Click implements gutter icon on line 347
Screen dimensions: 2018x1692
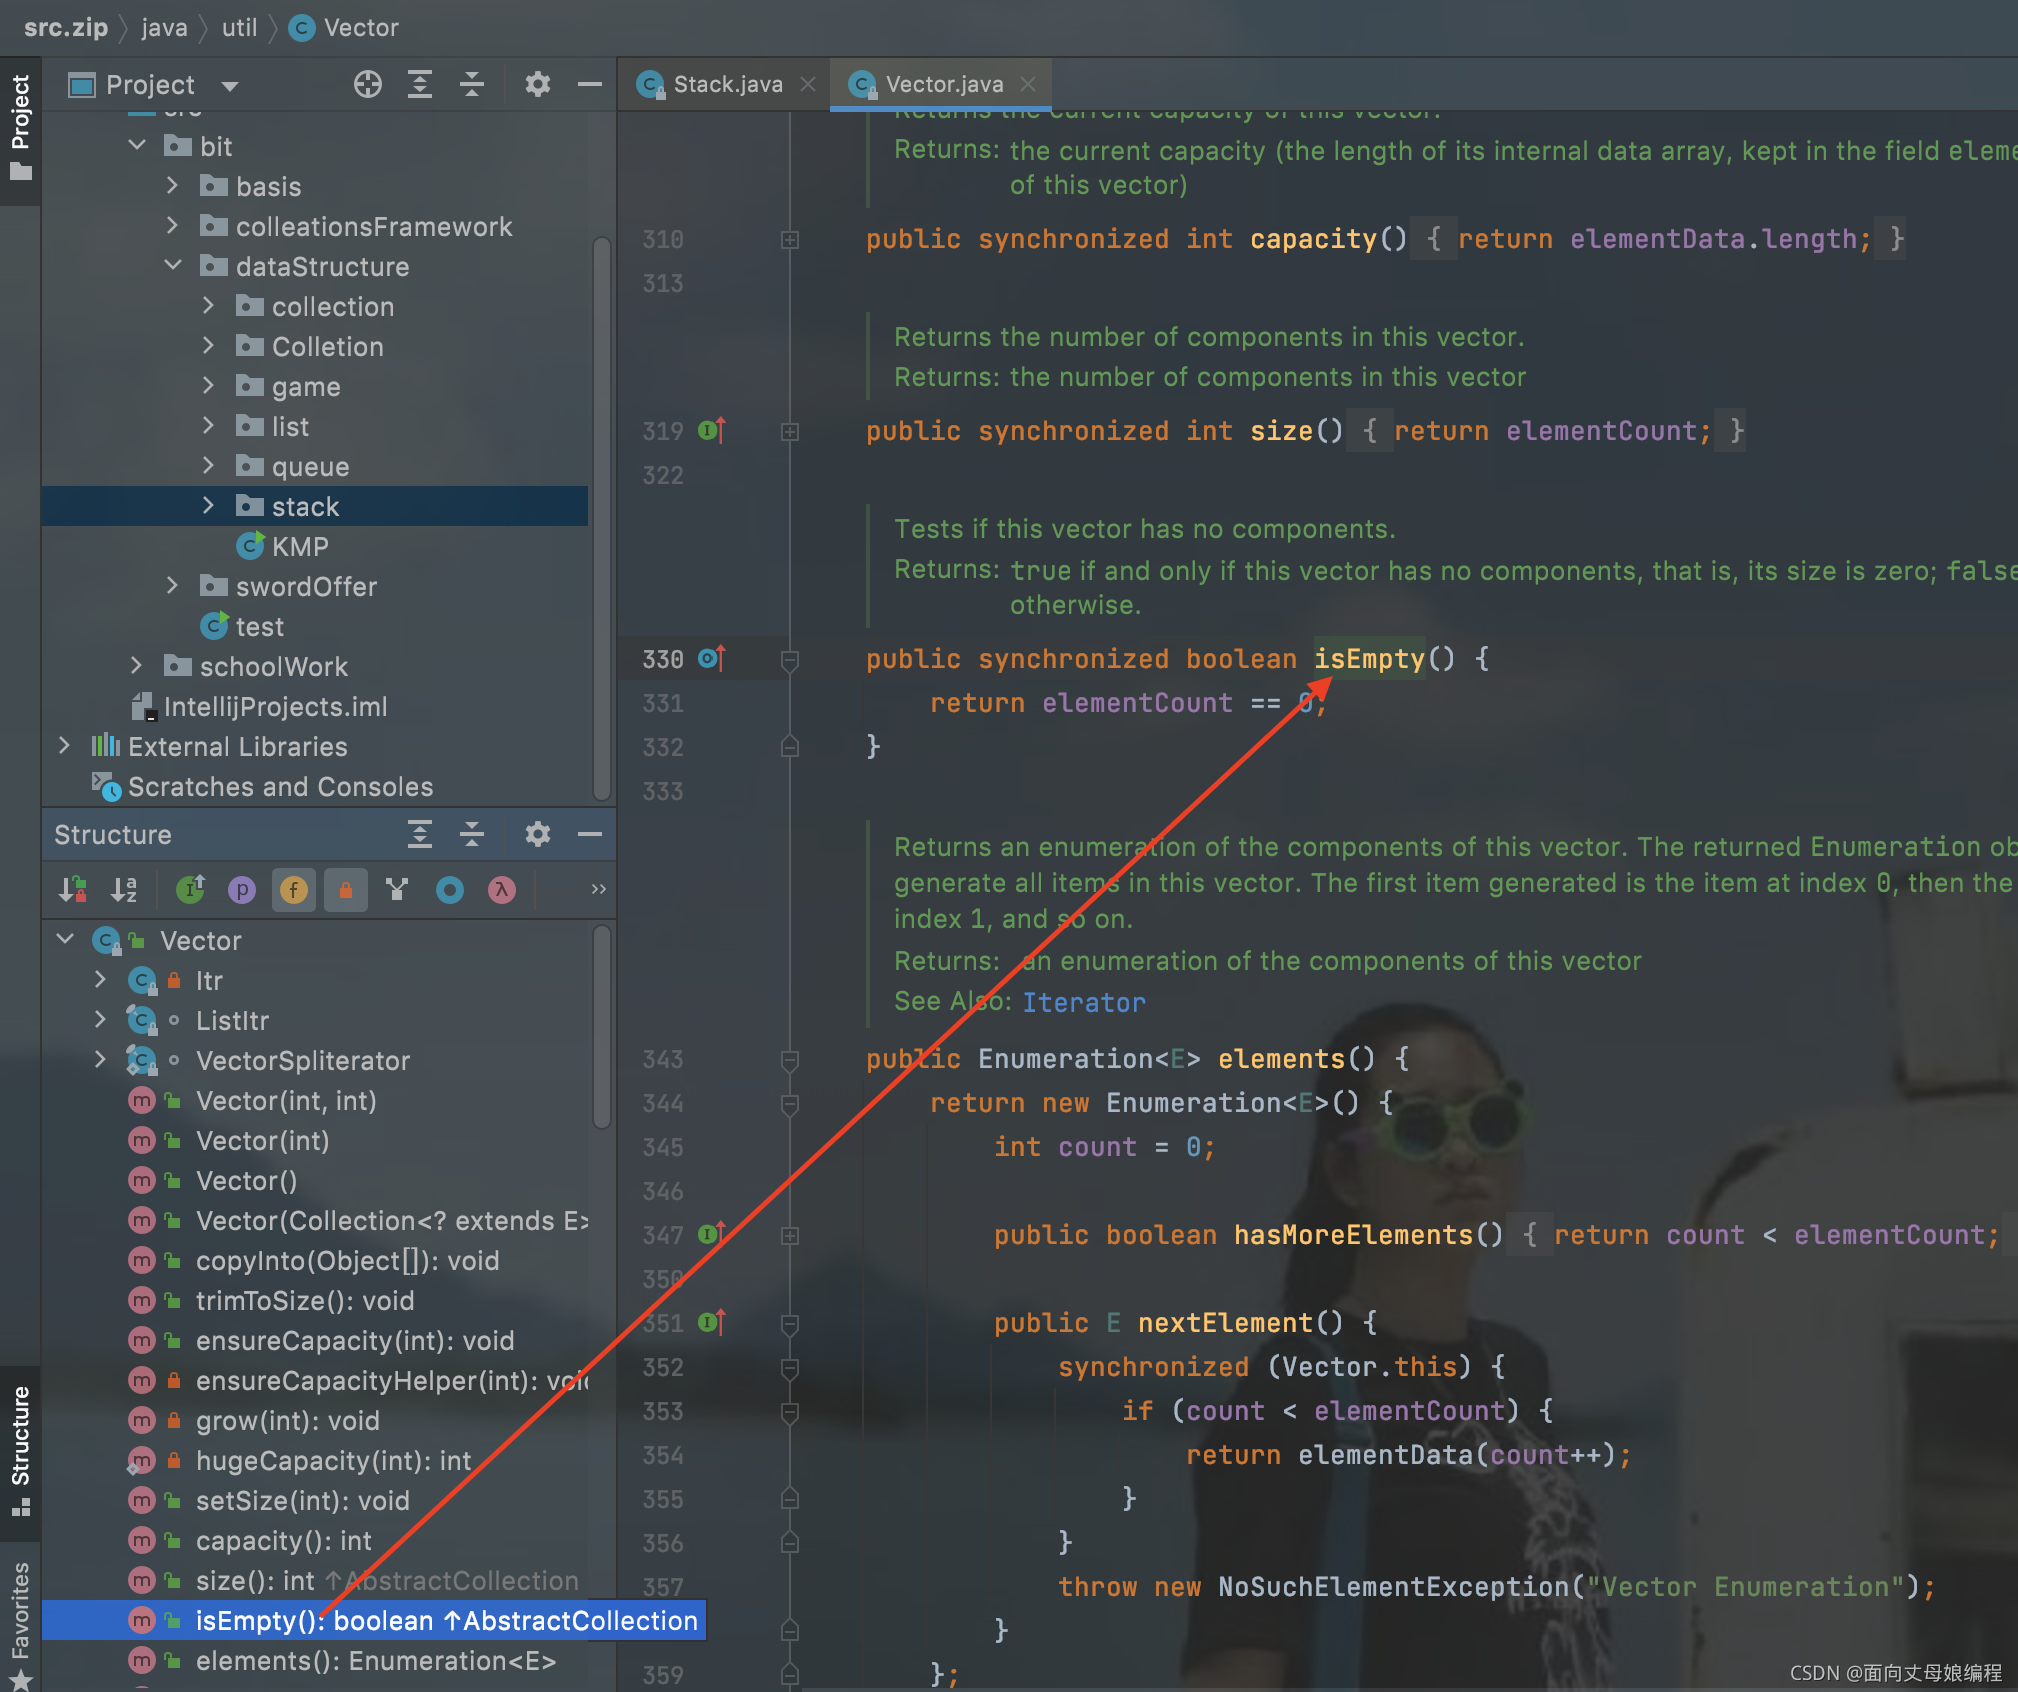(x=711, y=1234)
